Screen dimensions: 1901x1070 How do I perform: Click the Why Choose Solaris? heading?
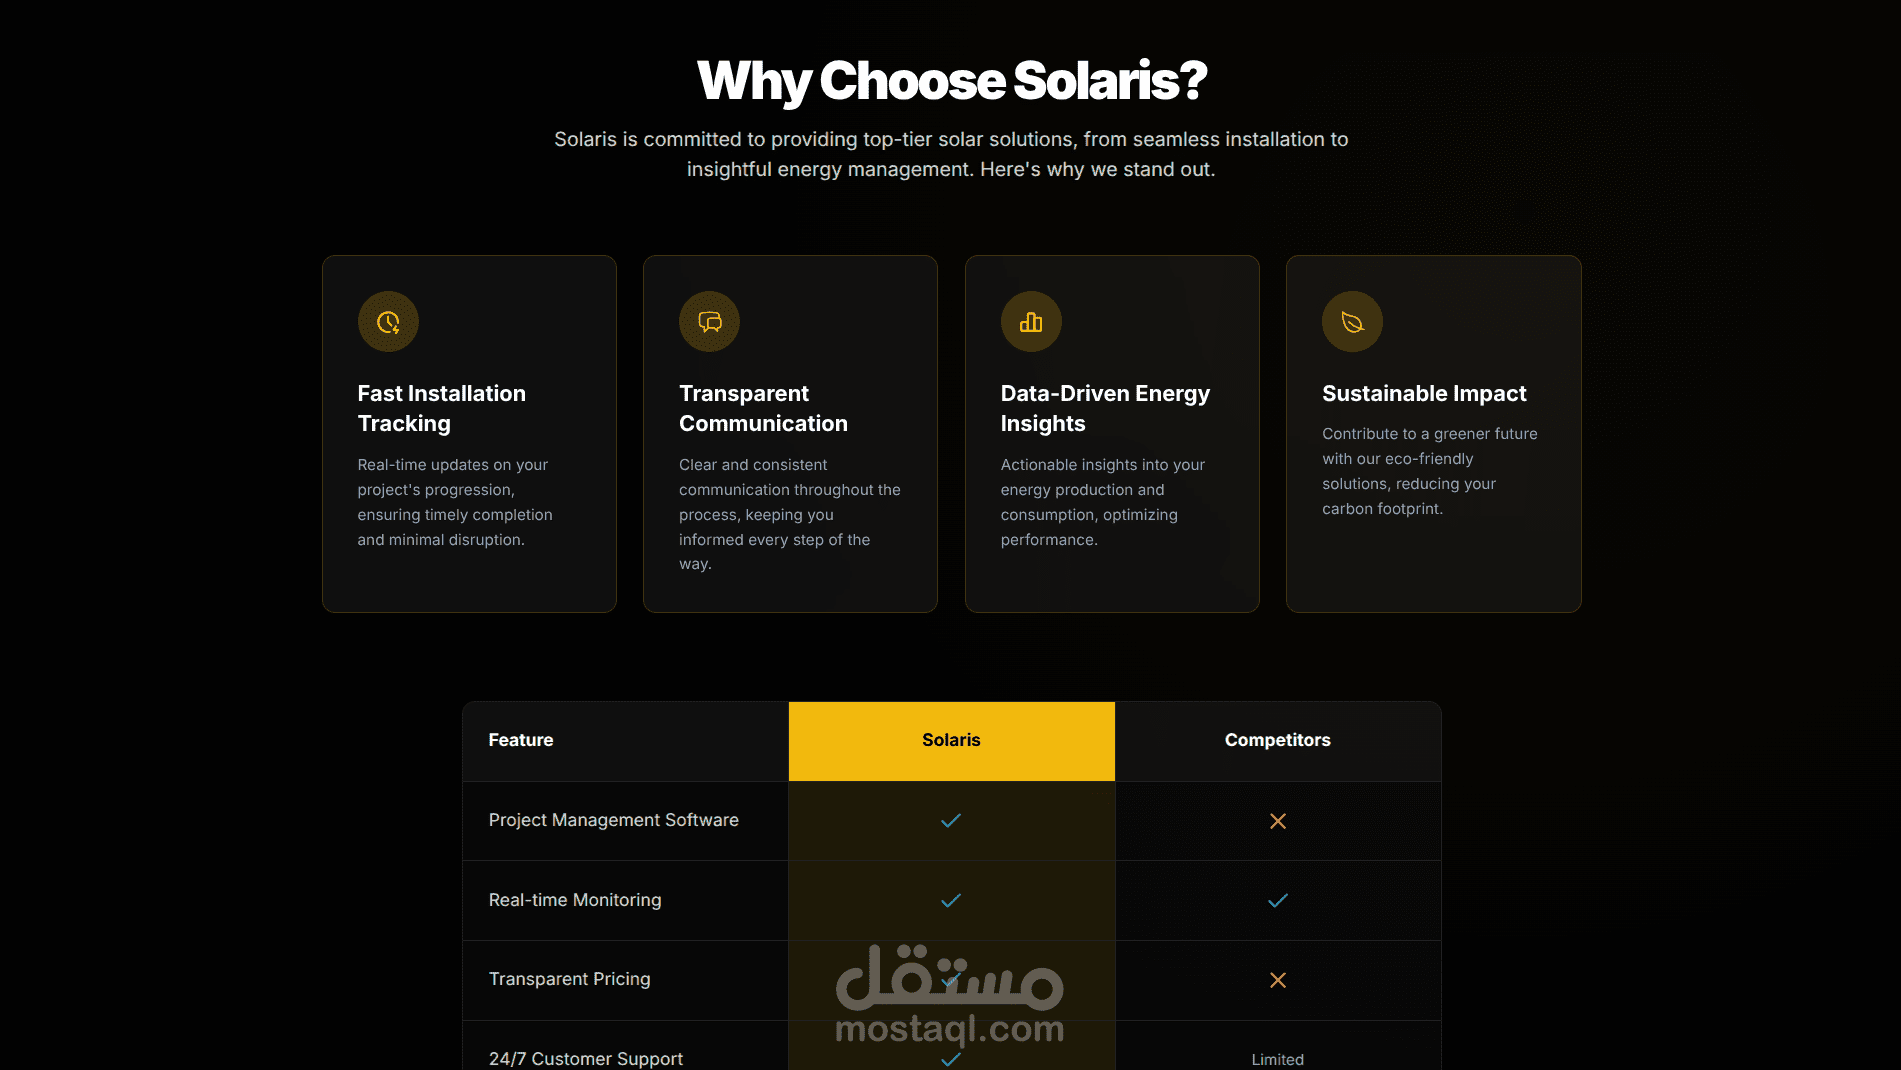click(x=951, y=80)
